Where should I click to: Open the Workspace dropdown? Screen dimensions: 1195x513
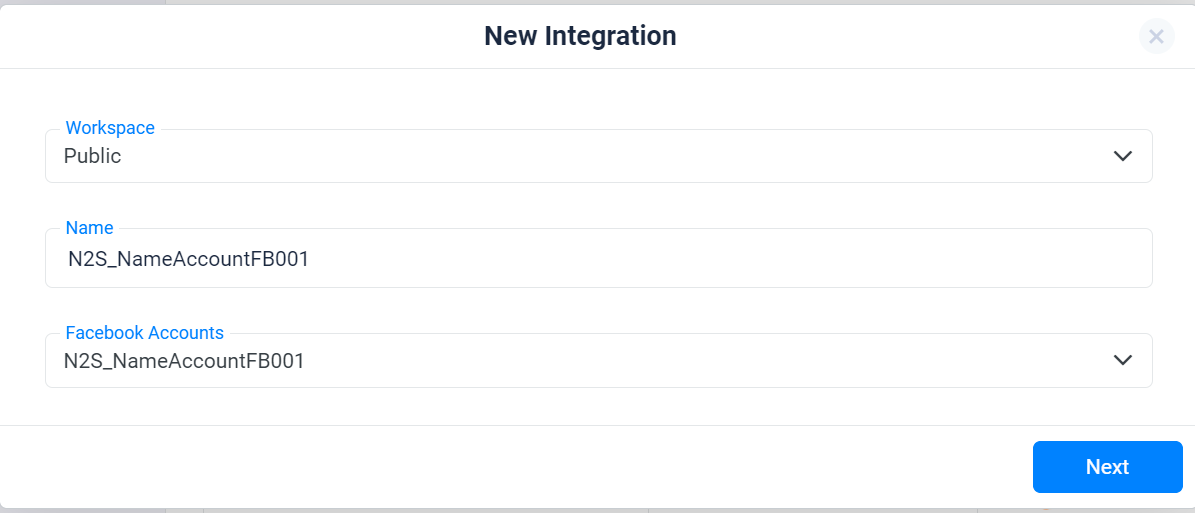click(598, 156)
